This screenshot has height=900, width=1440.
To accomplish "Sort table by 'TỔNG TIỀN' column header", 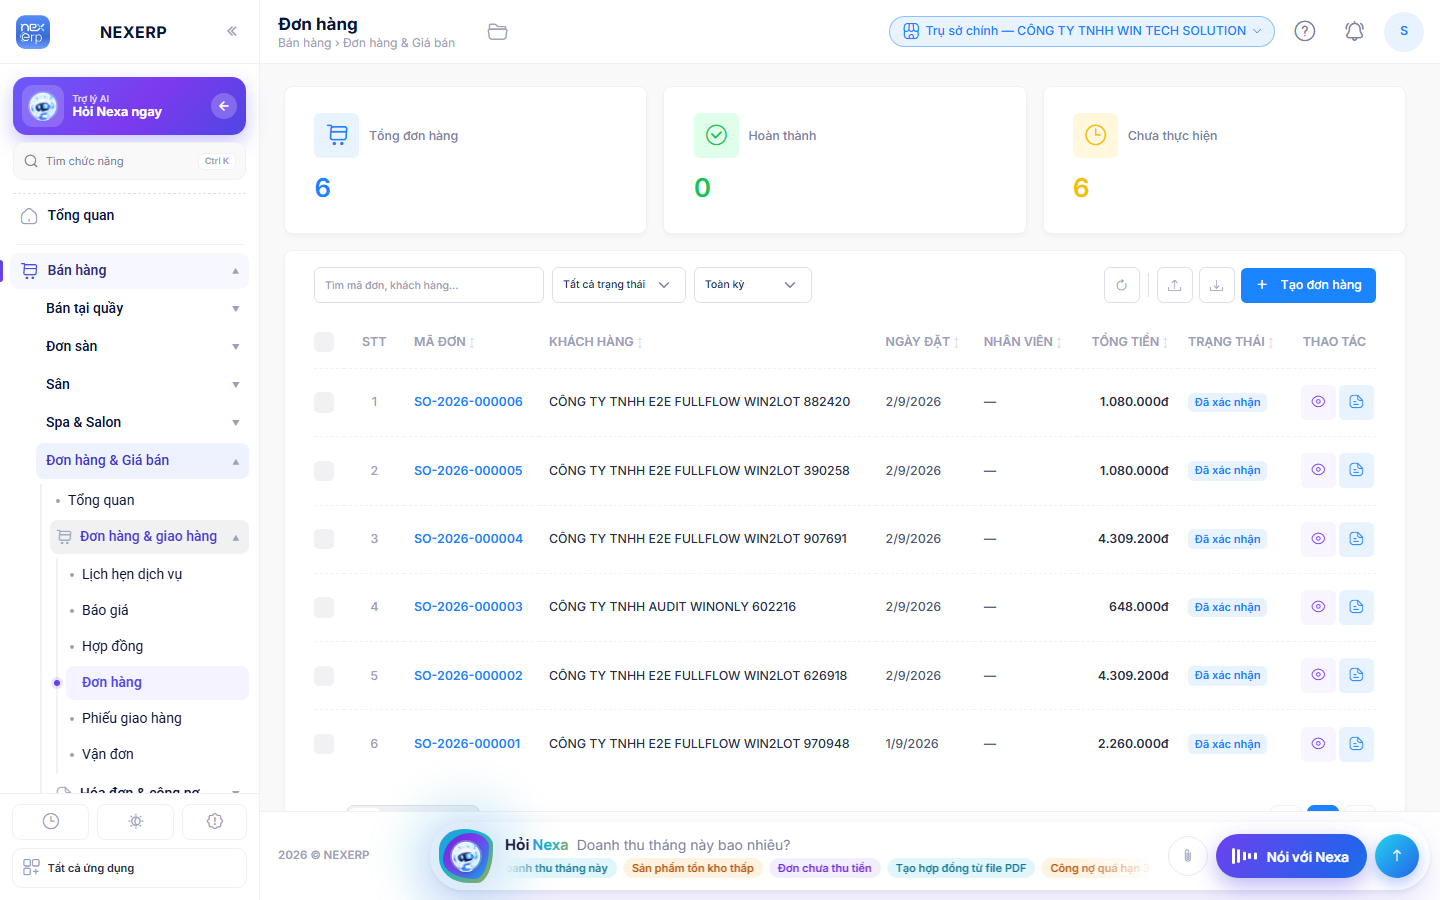I will [x=1129, y=342].
